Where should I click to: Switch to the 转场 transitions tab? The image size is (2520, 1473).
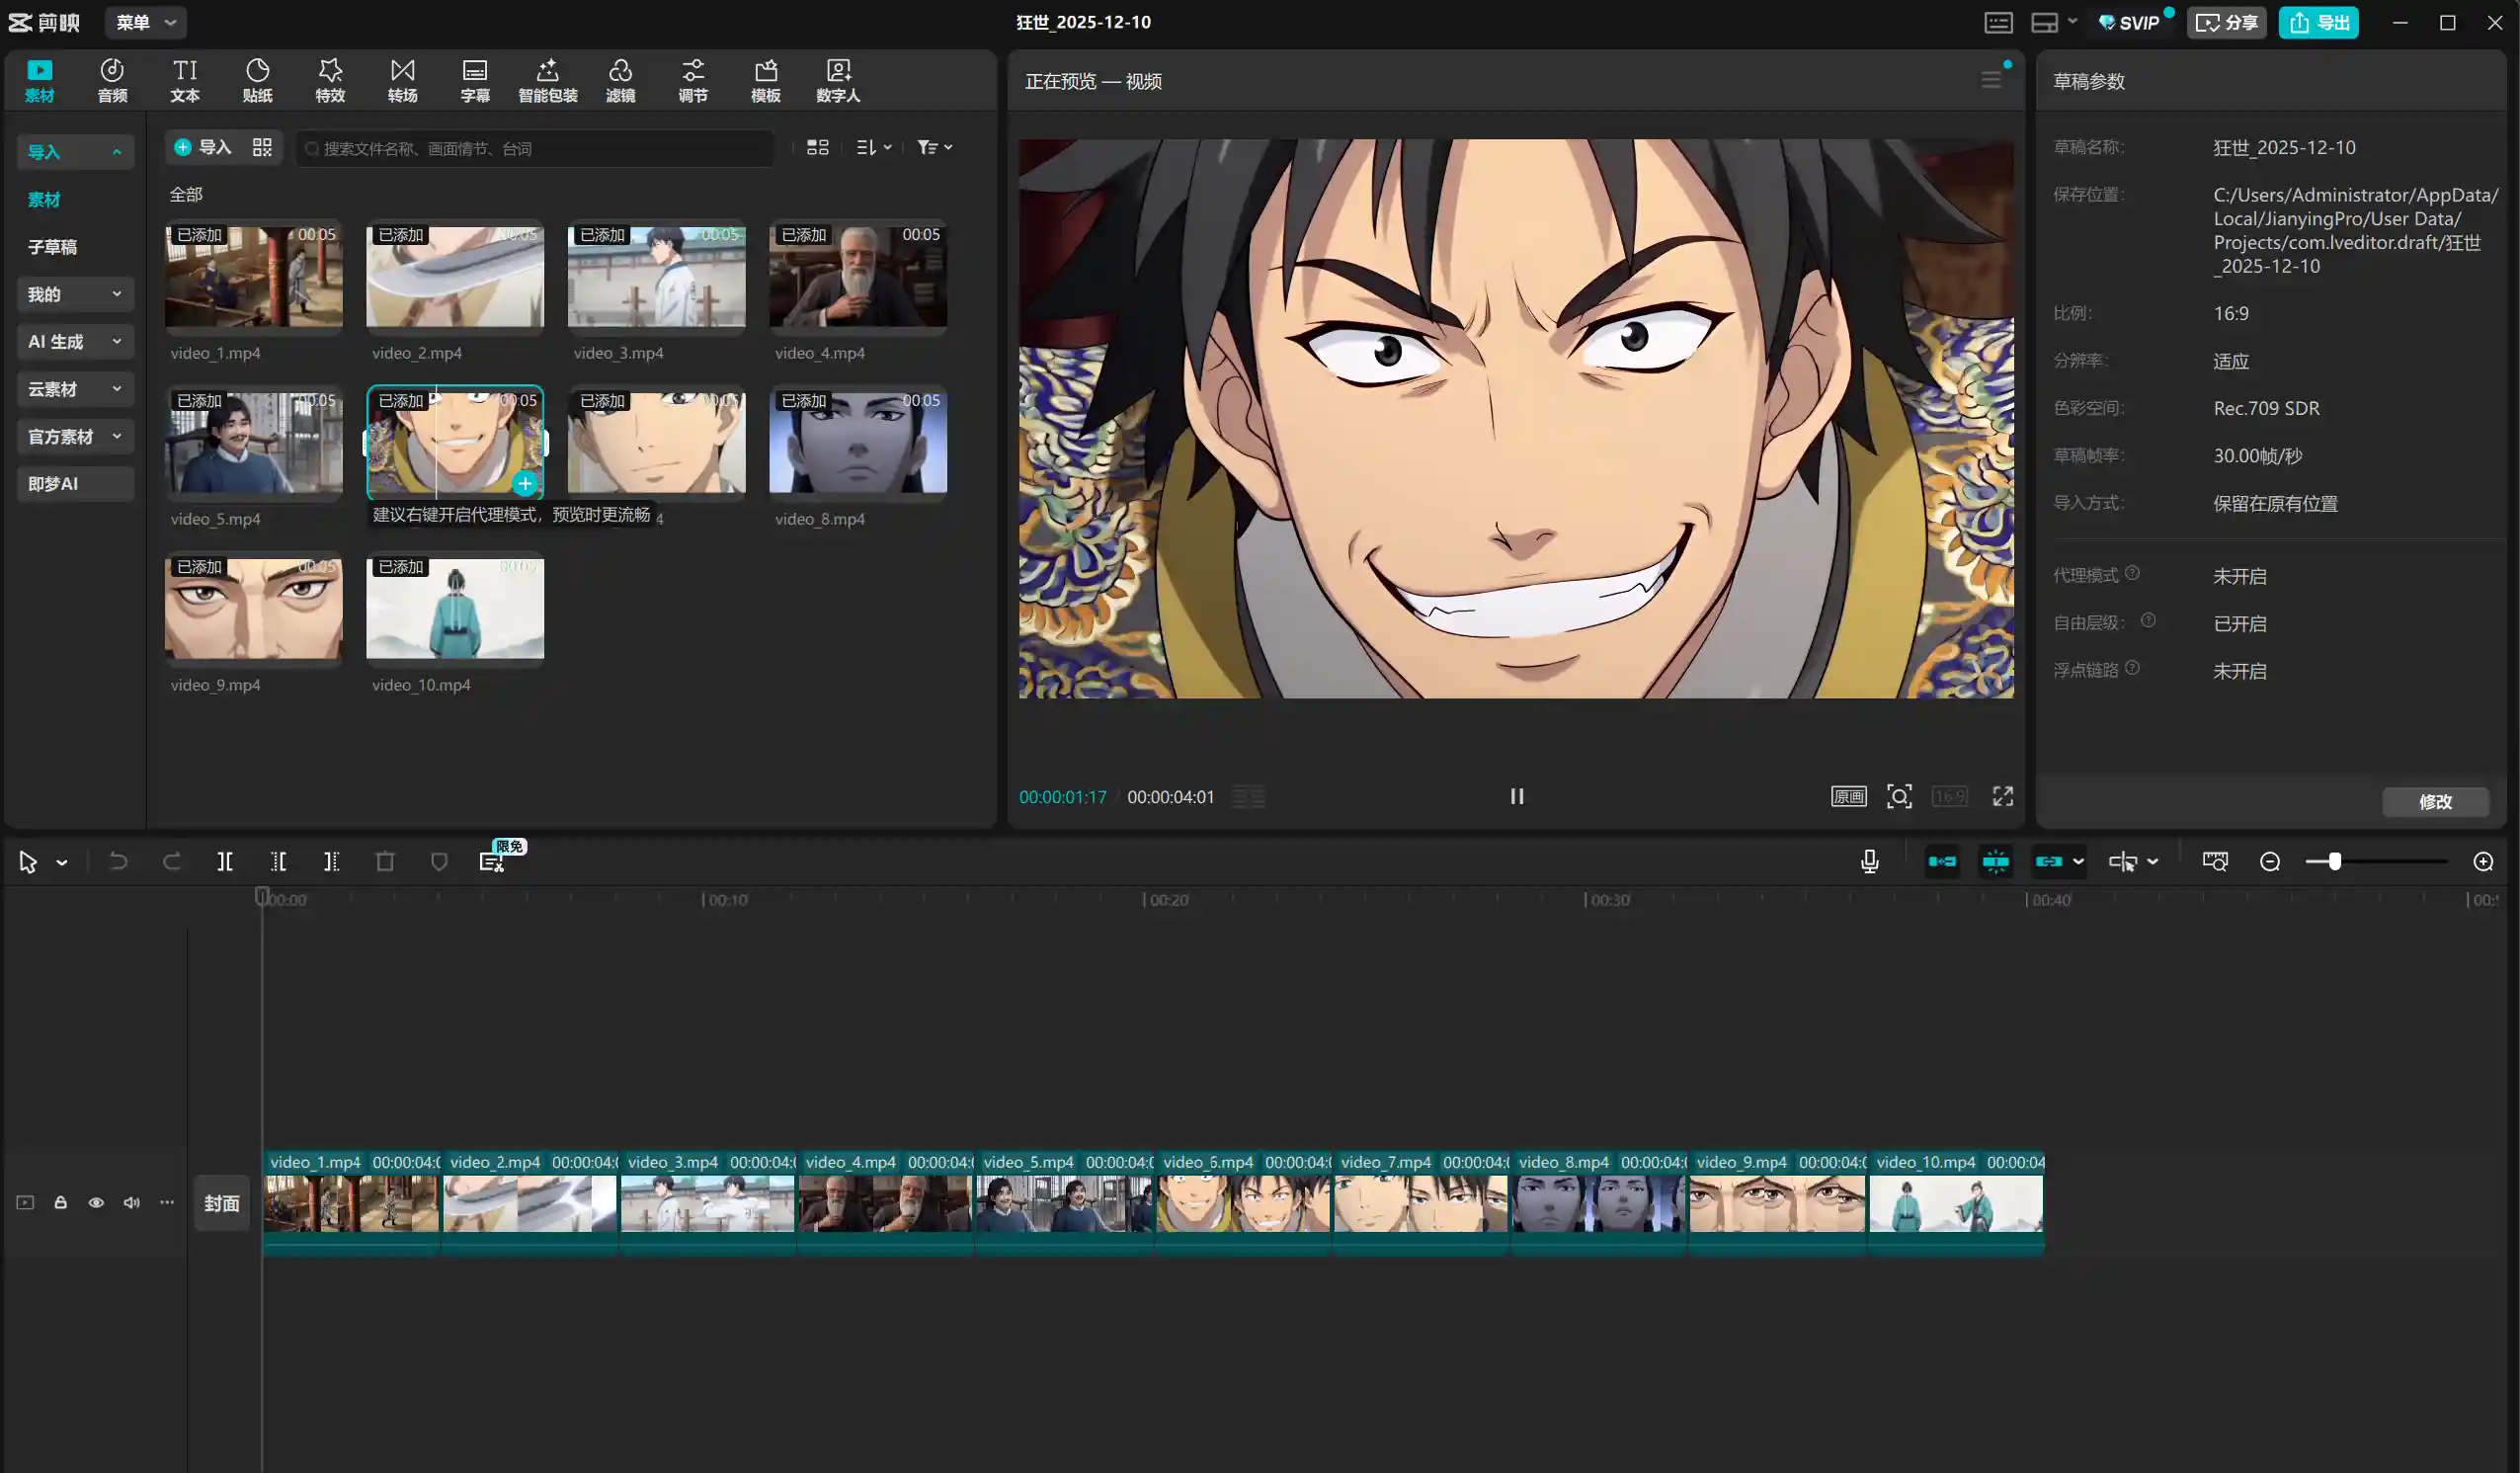402,80
